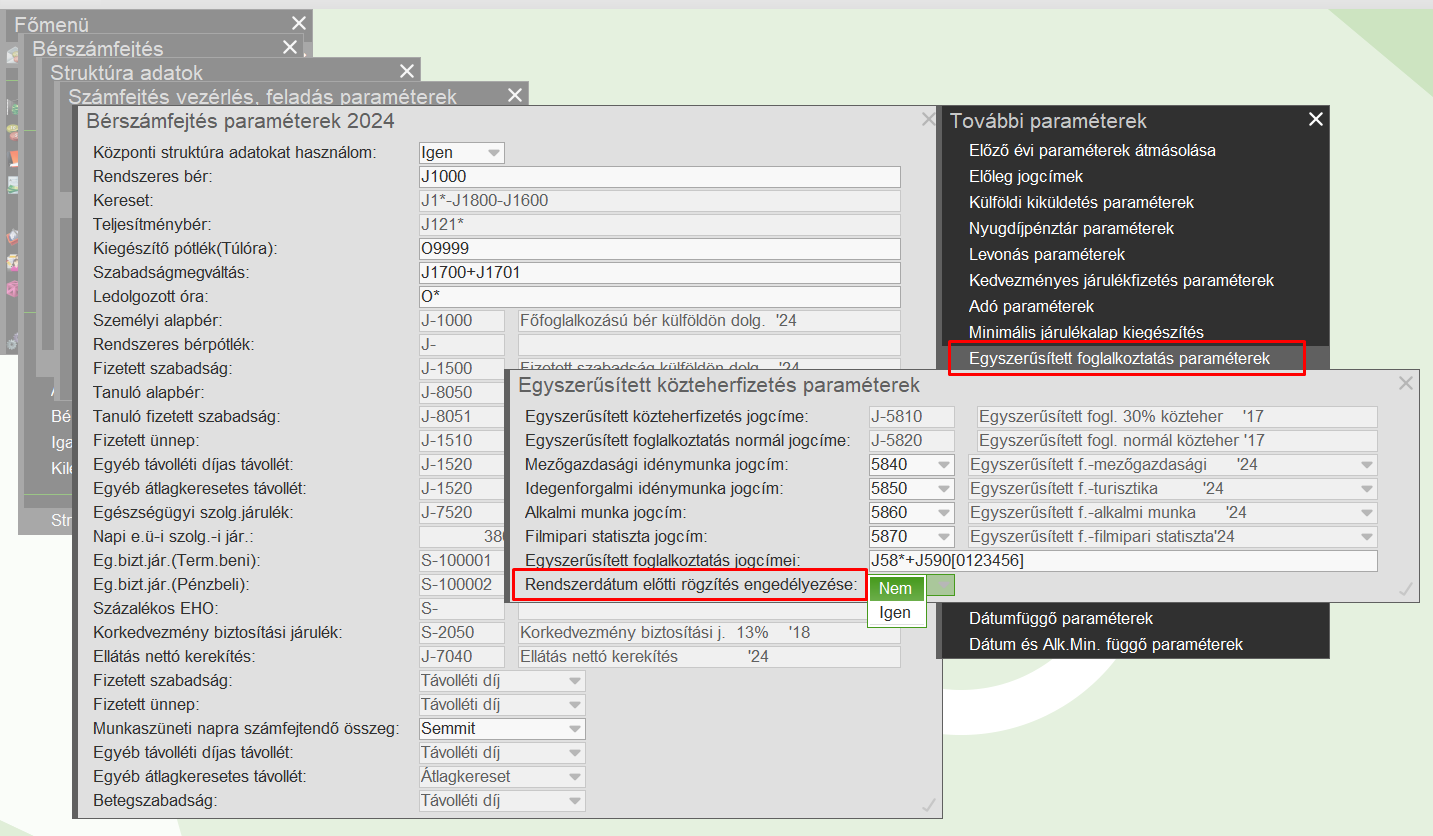The width and height of the screenshot is (1433, 836).
Task: Open Munkaszüneti napra számfejtendő összeg dropdown
Action: click(x=574, y=729)
